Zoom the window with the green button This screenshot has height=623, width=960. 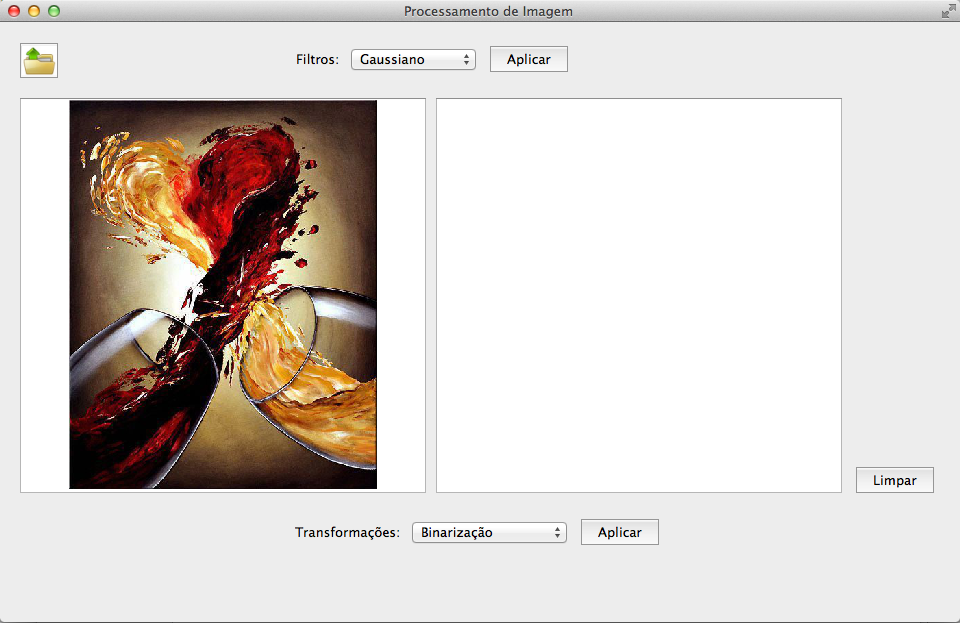coord(54,11)
